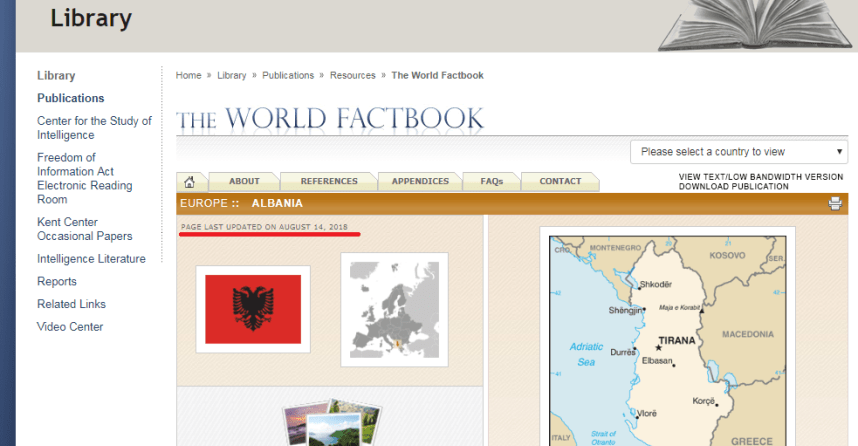Click the Download Publication link

[733, 187]
